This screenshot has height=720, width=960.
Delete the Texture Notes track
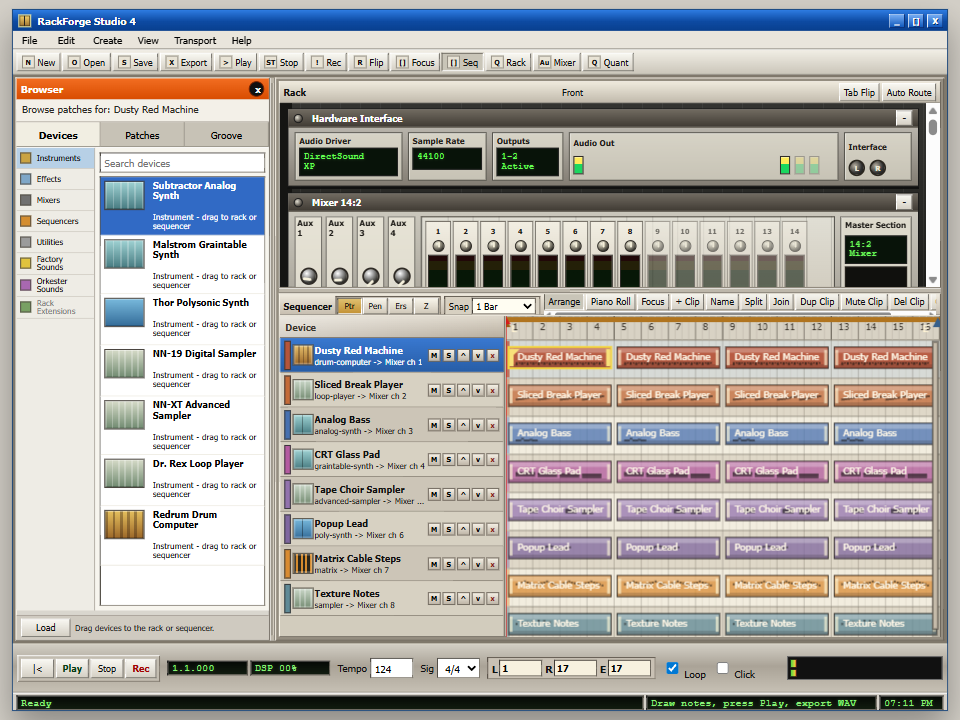493,599
